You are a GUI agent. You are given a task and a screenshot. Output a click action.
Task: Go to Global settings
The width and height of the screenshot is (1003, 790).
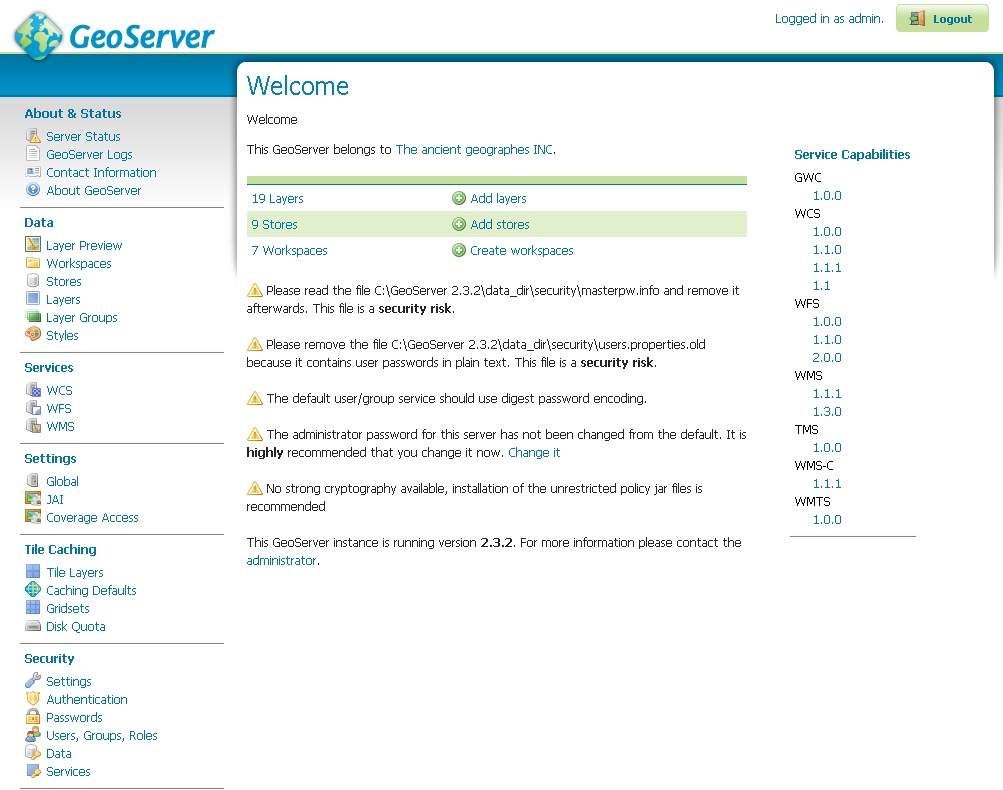pyautogui.click(x=62, y=481)
